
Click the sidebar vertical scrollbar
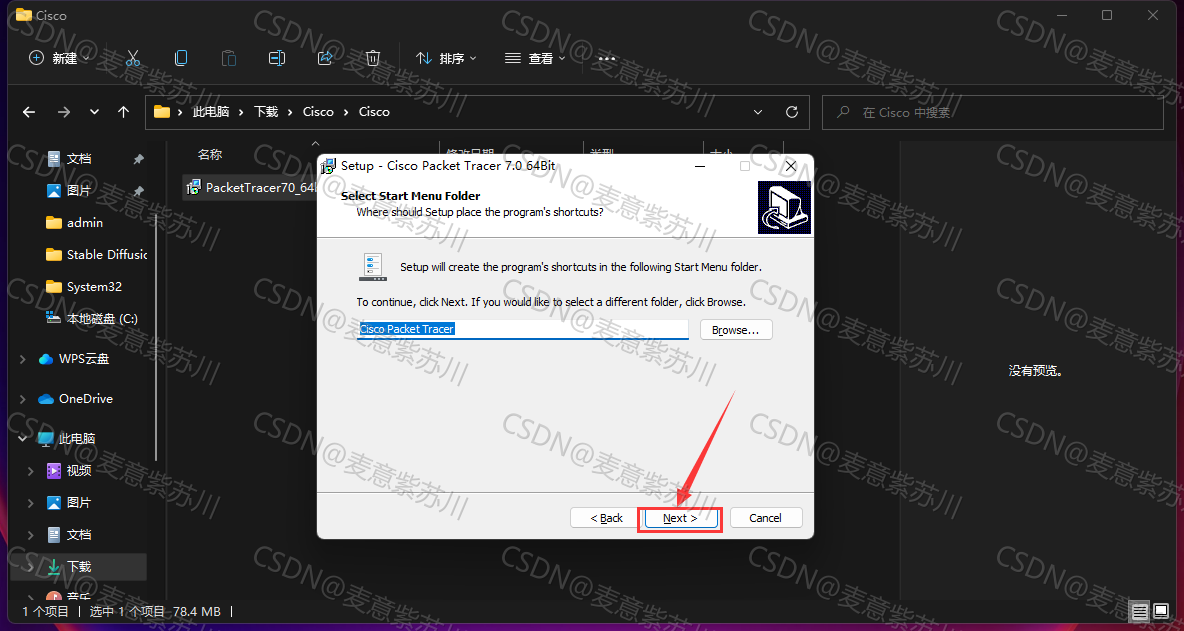[156, 337]
